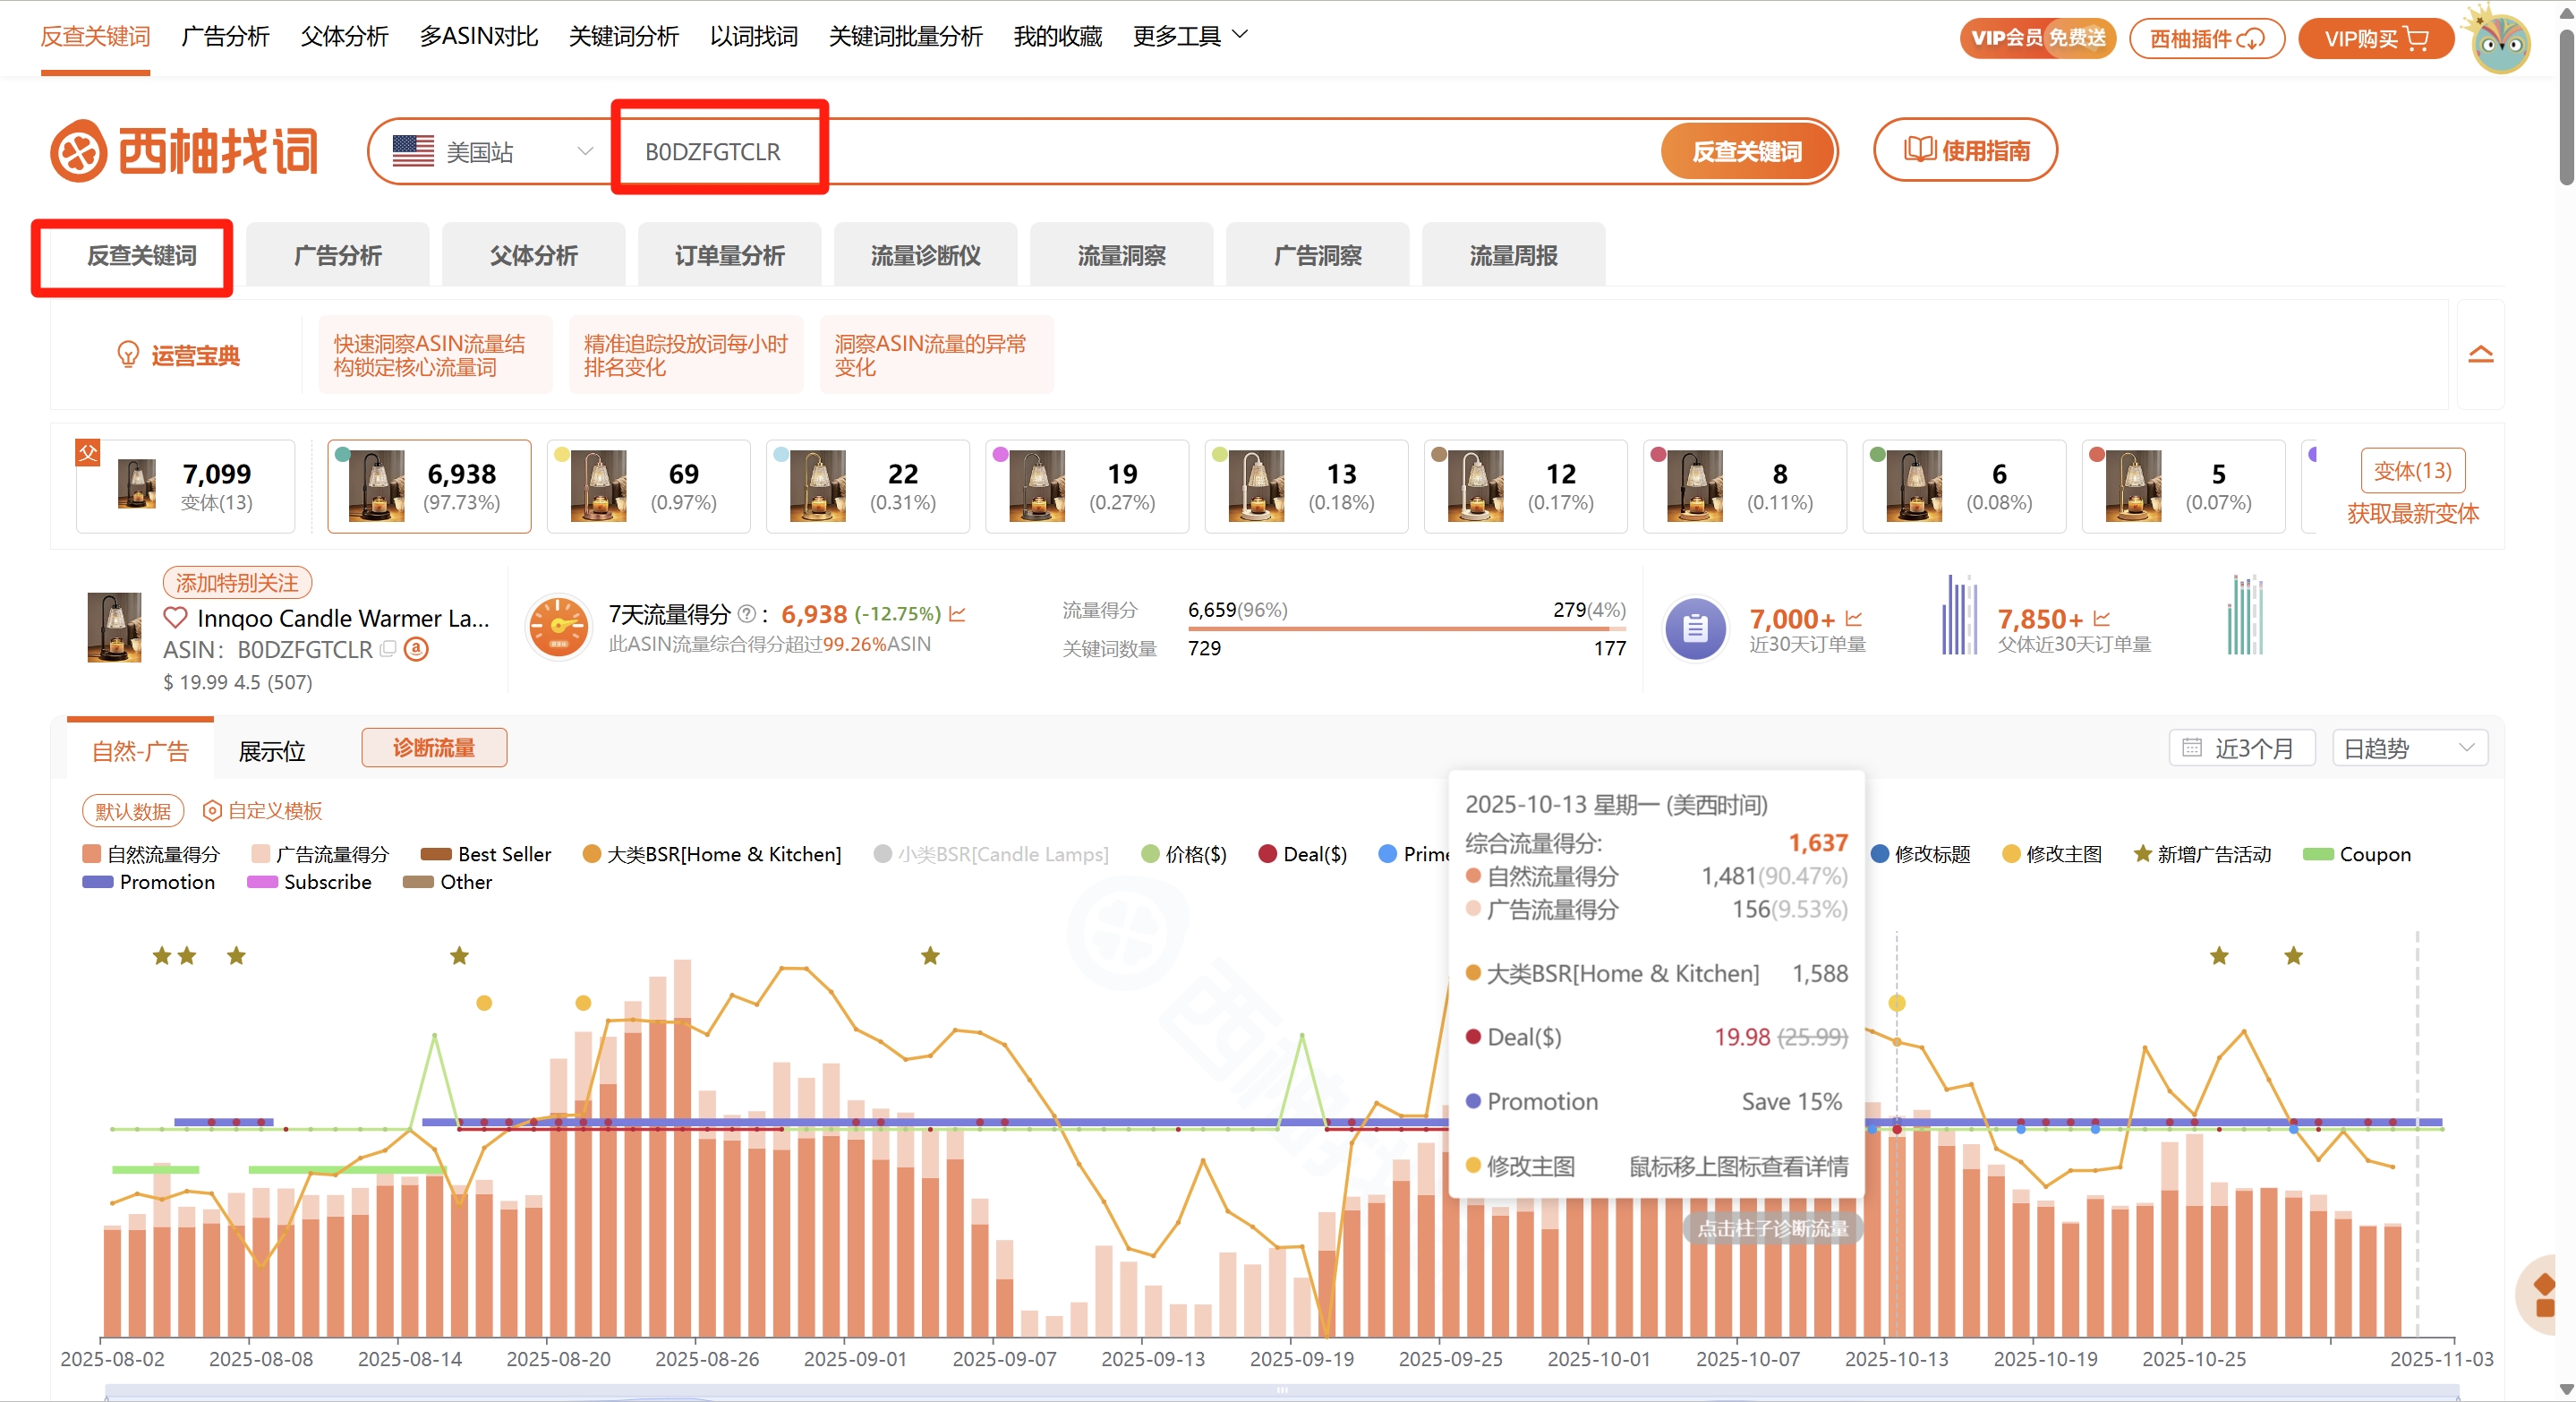Collapse the 运营宝典 panel using the arrow
2576x1402 pixels.
click(x=2480, y=355)
